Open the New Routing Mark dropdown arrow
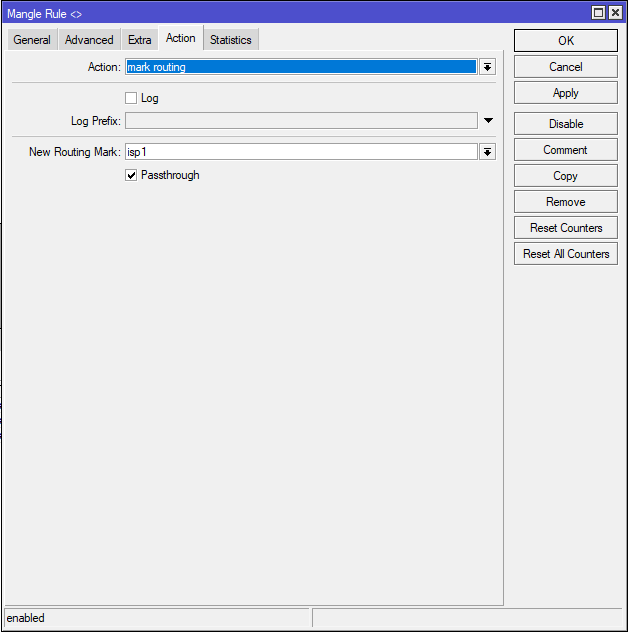Viewport: 628px width, 632px height. click(487, 152)
